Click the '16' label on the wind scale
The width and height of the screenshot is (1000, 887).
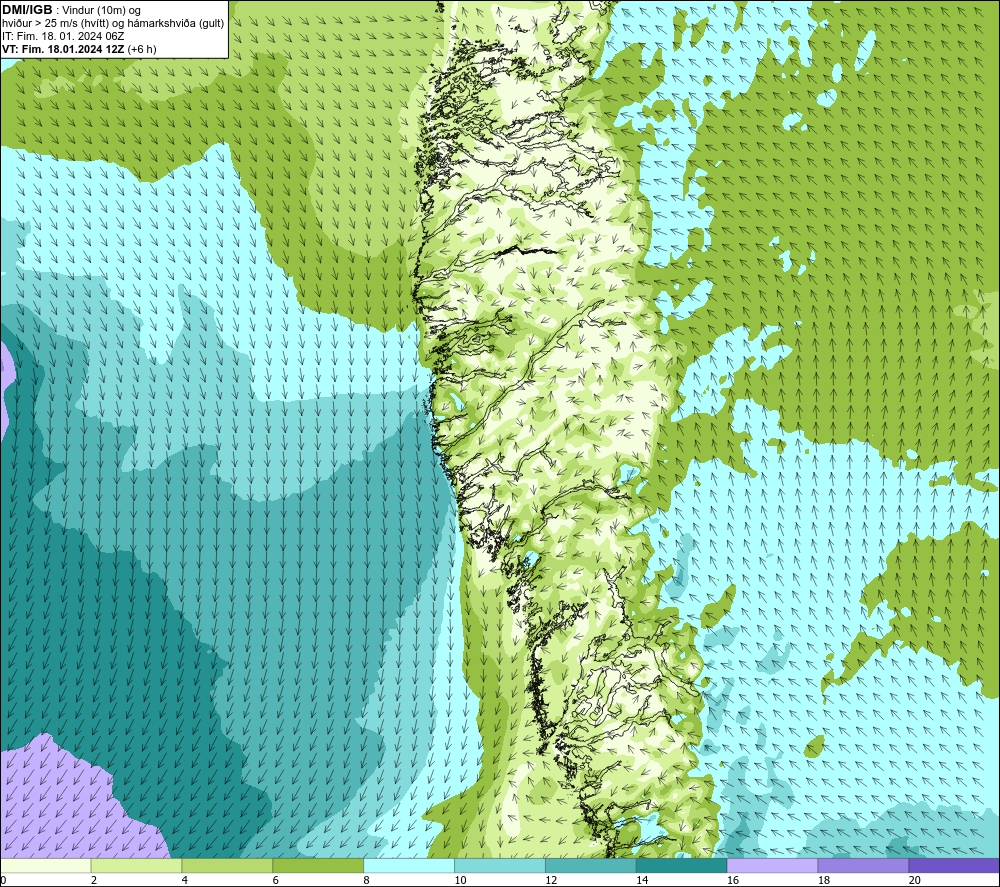[x=733, y=881]
